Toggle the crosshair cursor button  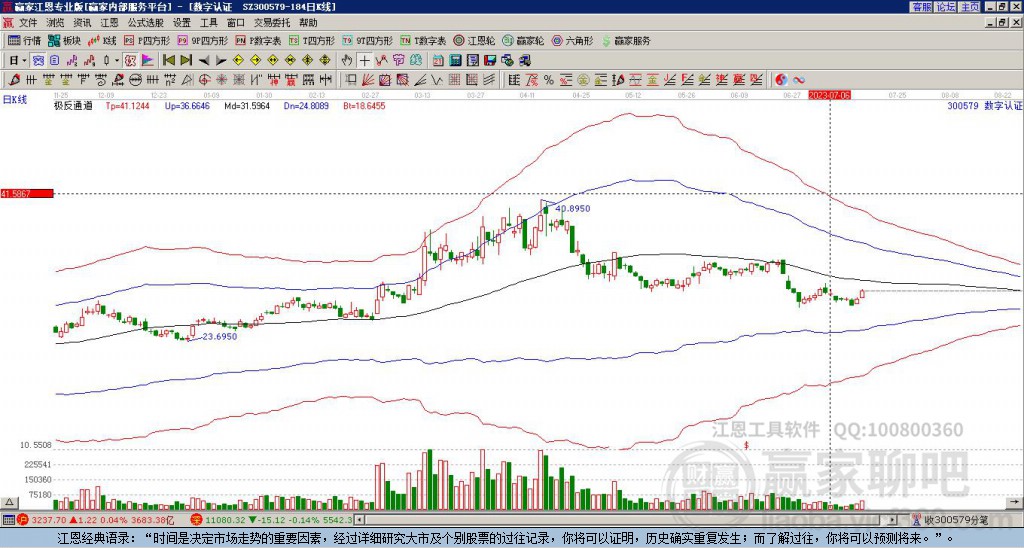pos(364,60)
